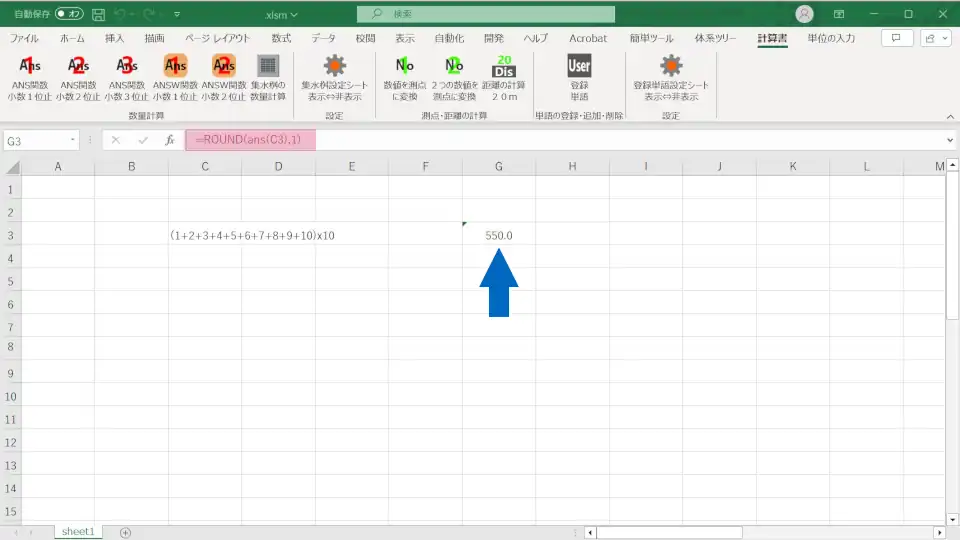The width and height of the screenshot is (960, 540).
Task: Select the ANSW関数 小数2位止 icon
Action: click(223, 67)
